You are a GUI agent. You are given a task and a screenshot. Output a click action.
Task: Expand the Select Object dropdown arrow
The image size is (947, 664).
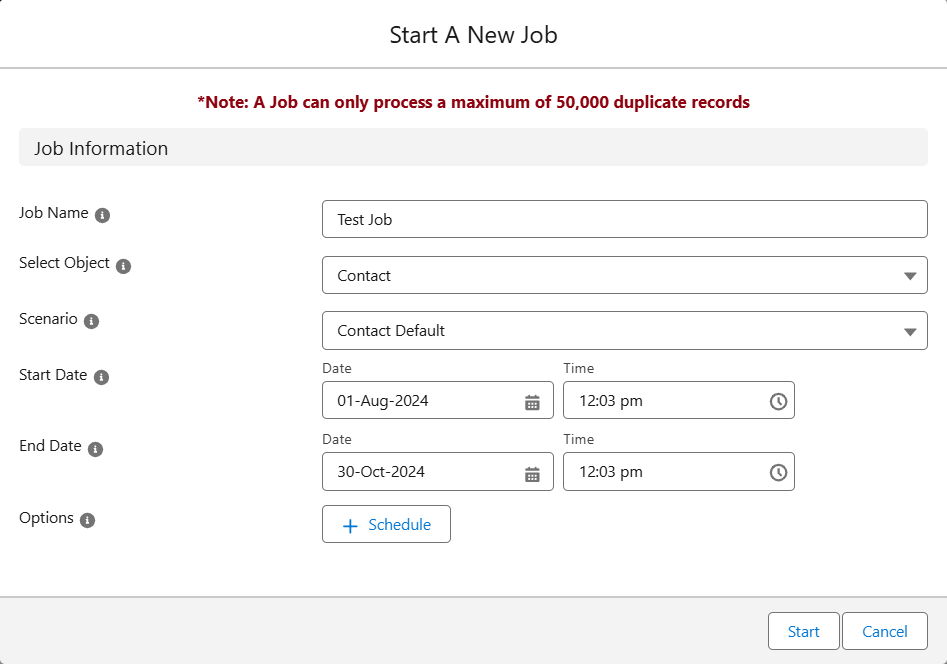tap(910, 276)
